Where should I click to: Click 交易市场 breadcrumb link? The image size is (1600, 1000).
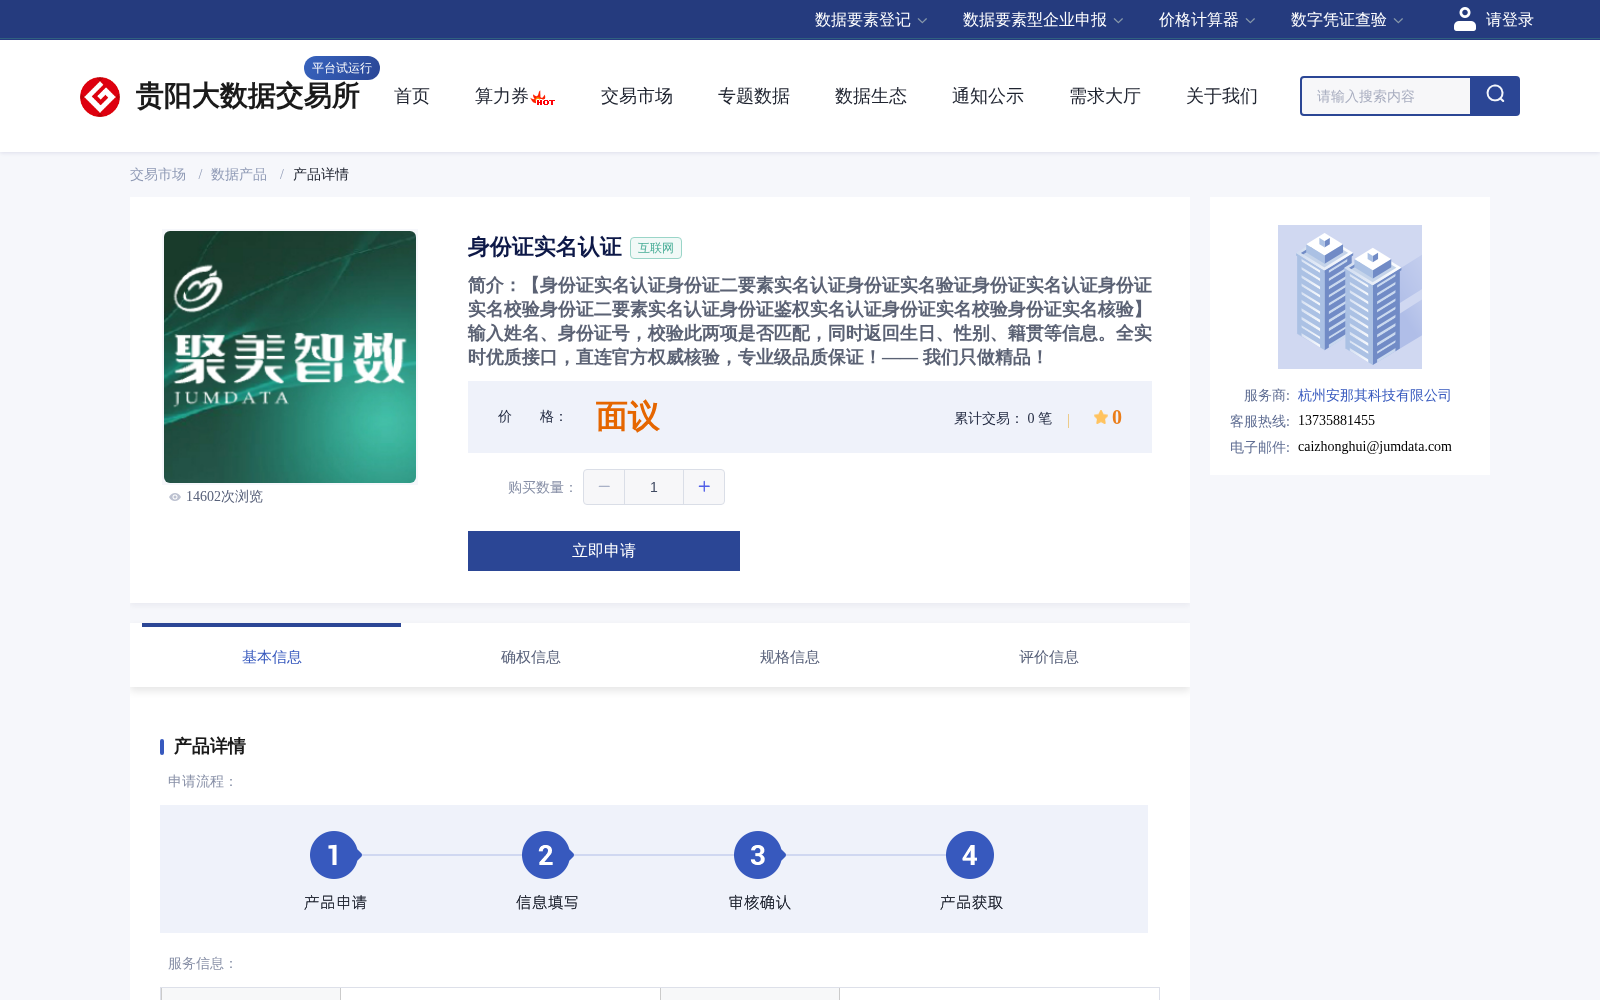[158, 174]
